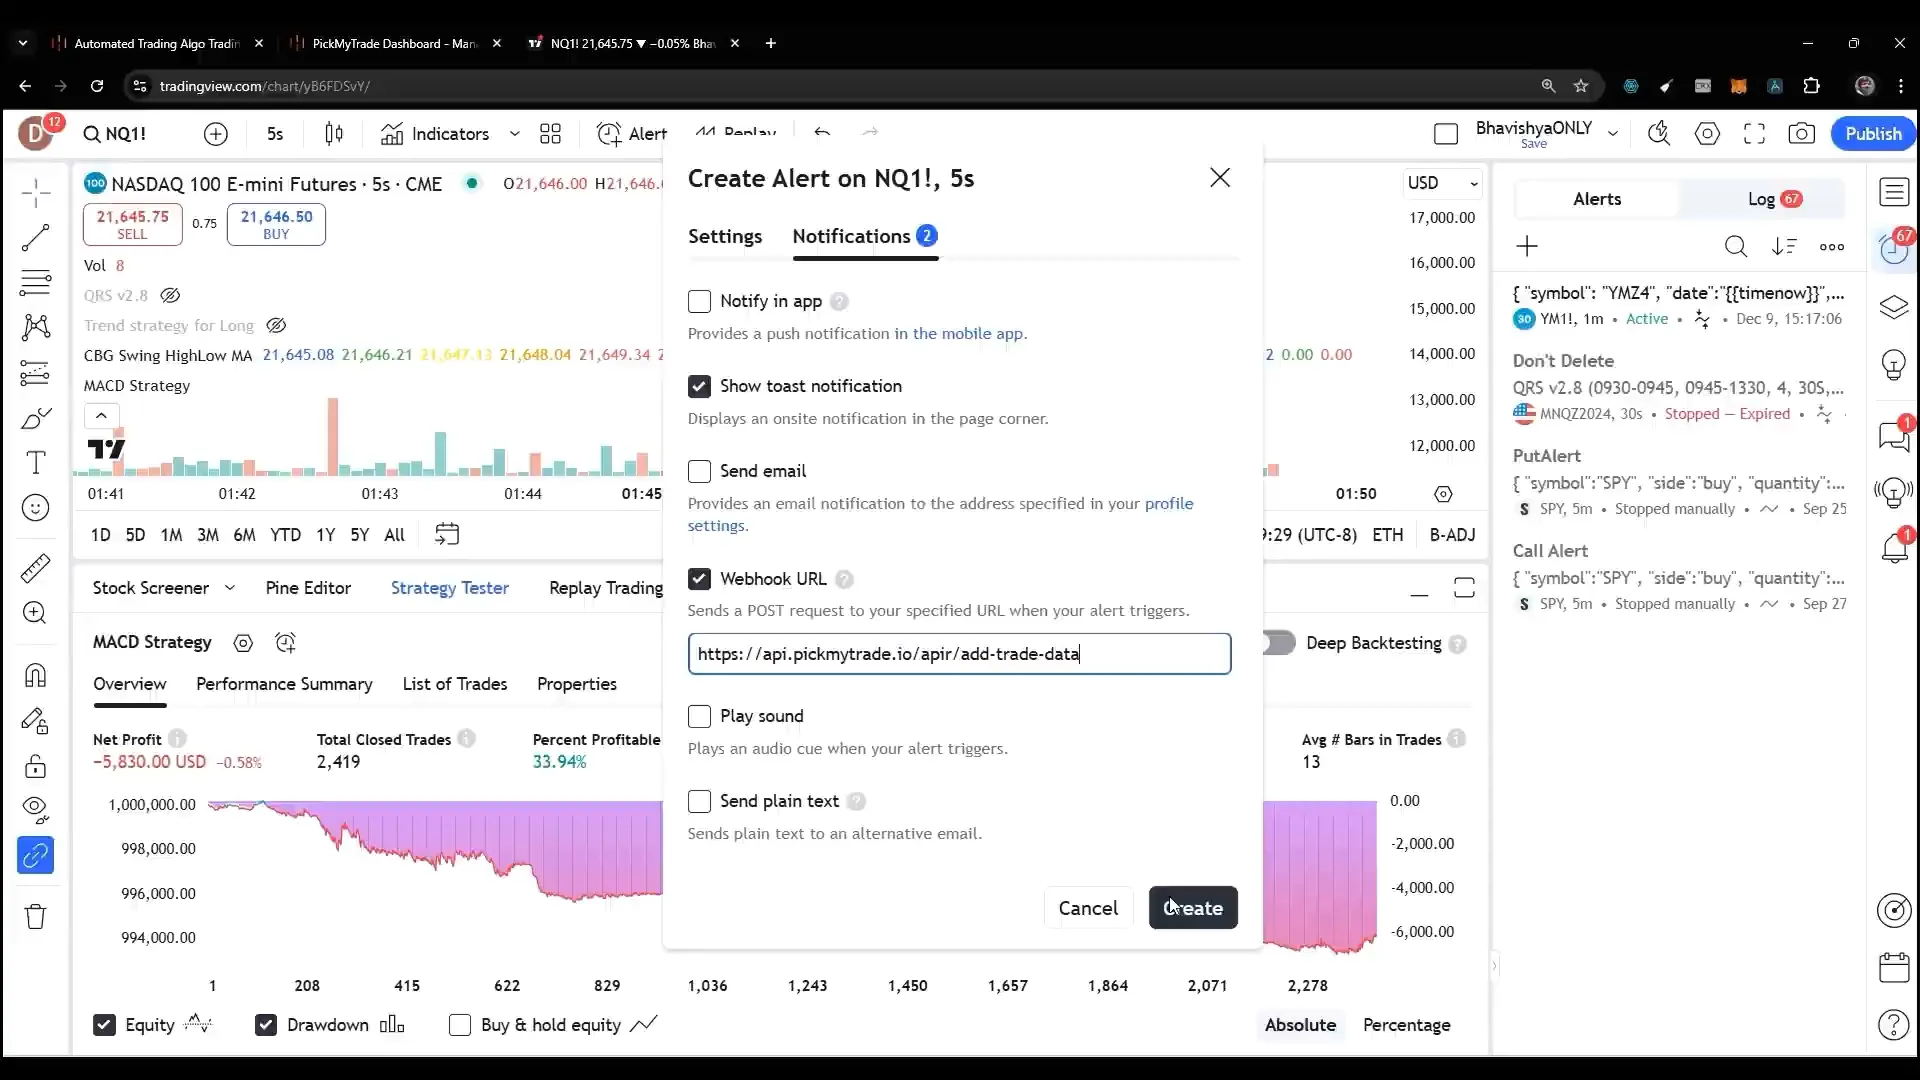This screenshot has width=1920, height=1080.
Task: Select the brush drawing tool
Action: pos(36,417)
